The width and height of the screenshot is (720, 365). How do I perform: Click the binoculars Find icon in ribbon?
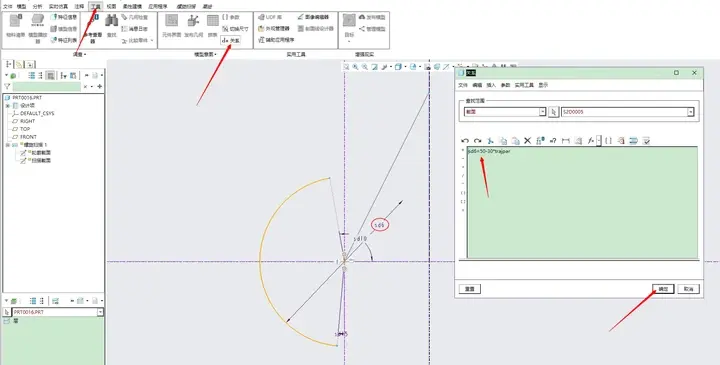pyautogui.click(x=112, y=21)
